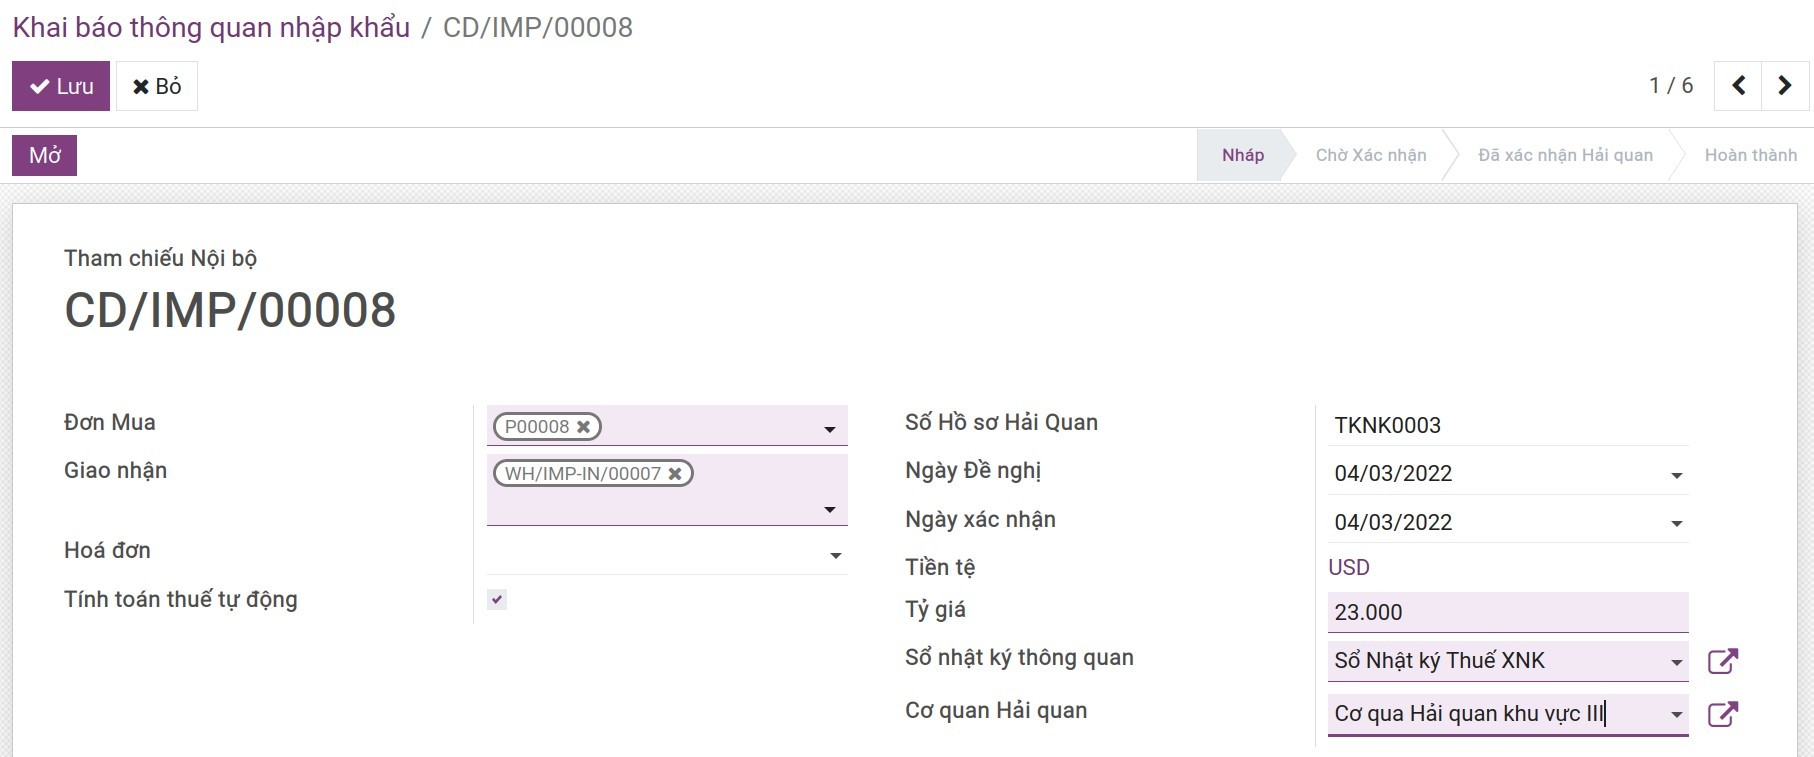Open the Ngày xác nhận date picker
Image resolution: width=1814 pixels, height=757 pixels.
click(1676, 523)
